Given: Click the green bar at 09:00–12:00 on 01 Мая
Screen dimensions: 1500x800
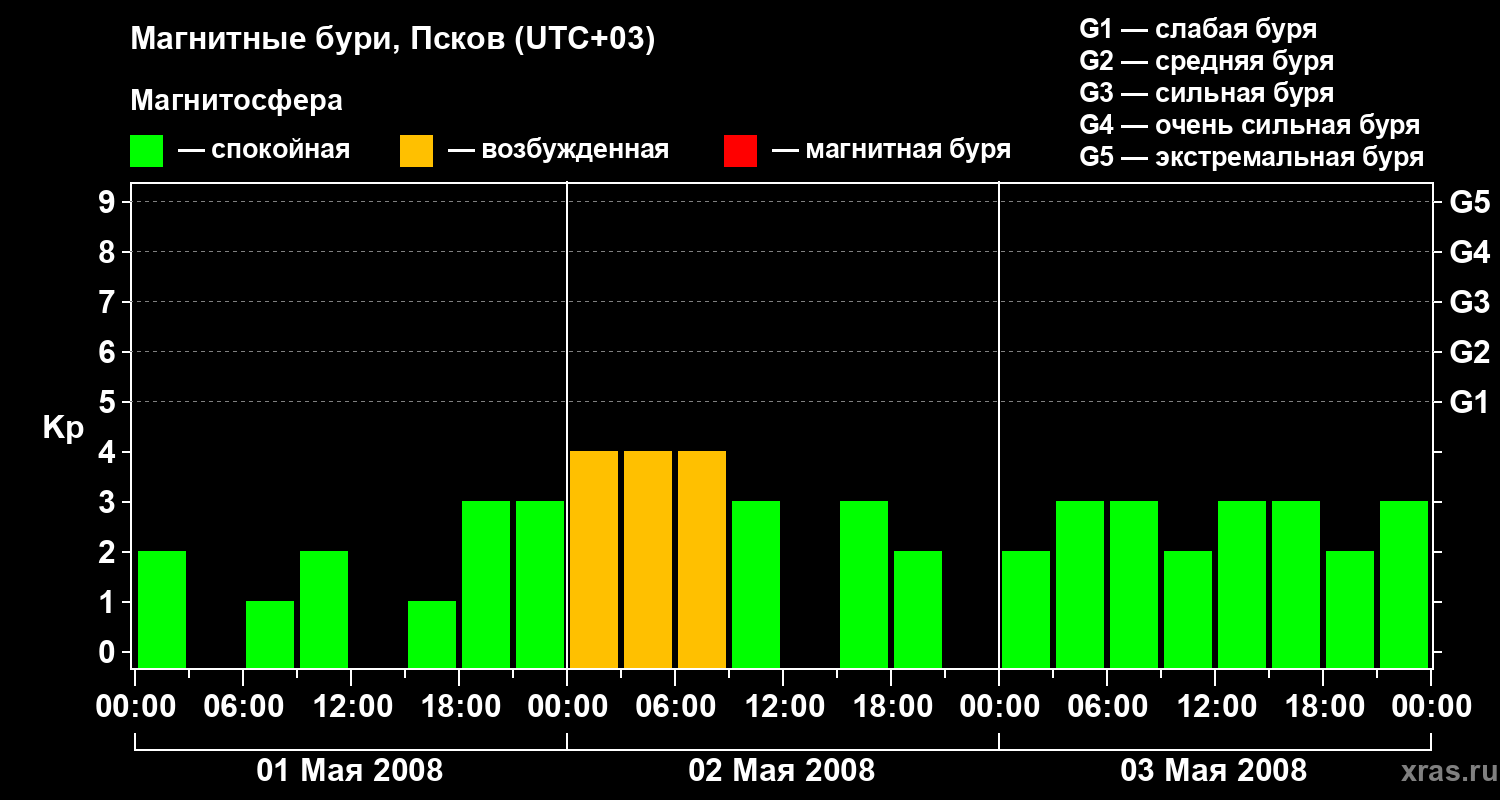Looking at the screenshot, I should 324,609.
